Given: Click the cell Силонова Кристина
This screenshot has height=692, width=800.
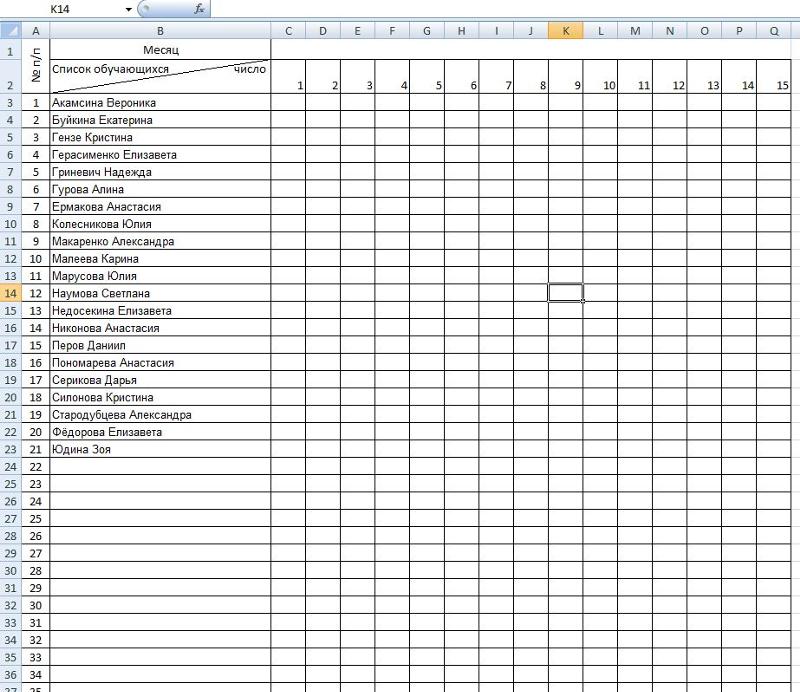Looking at the screenshot, I should click(x=160, y=398).
